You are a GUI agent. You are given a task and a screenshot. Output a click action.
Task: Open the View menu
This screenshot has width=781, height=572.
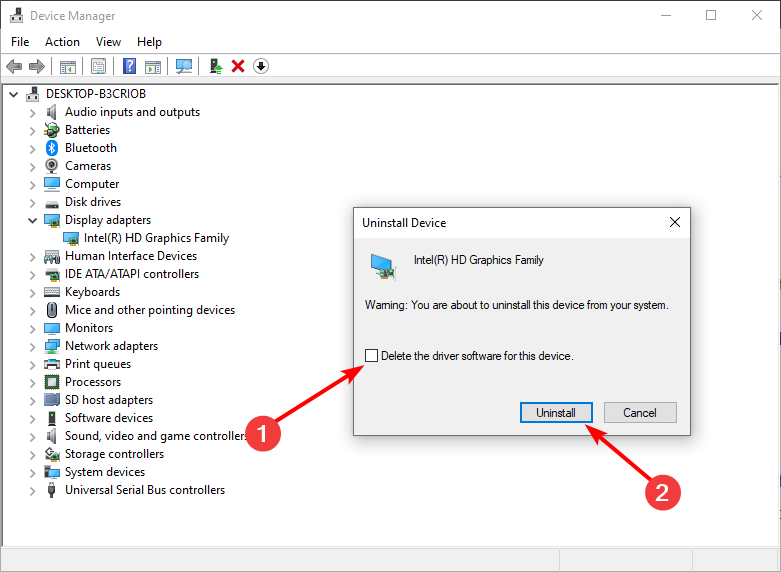point(108,42)
